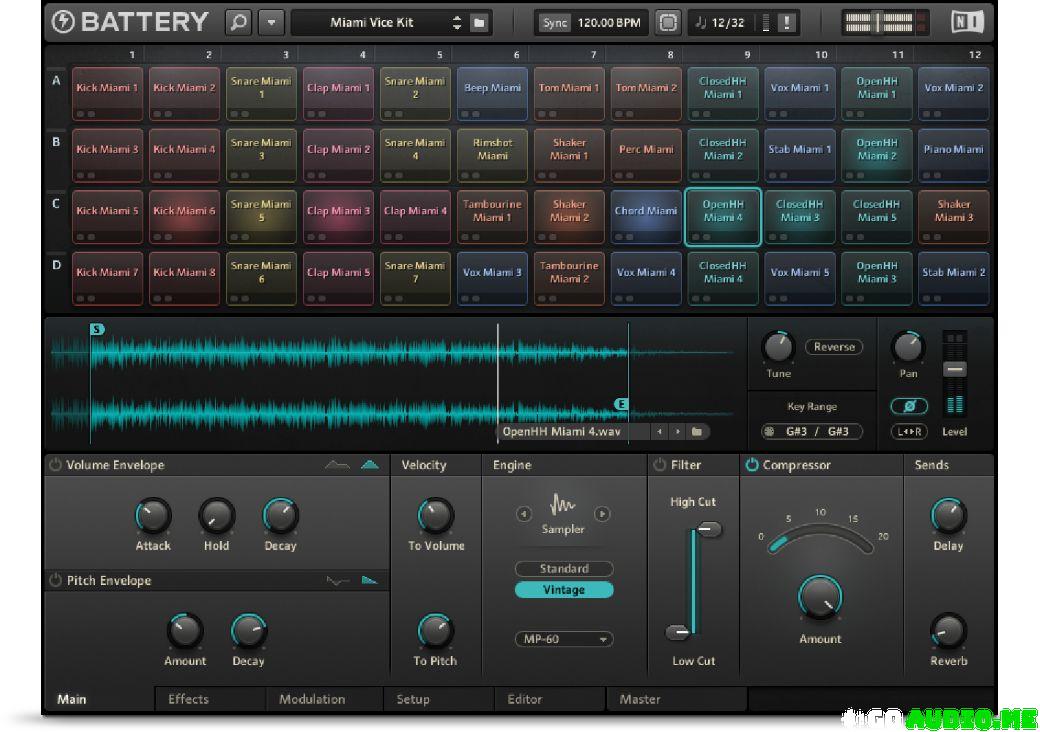This screenshot has width=1040, height=732.
Task: Click the square icon next to BPM
Action: (668, 23)
